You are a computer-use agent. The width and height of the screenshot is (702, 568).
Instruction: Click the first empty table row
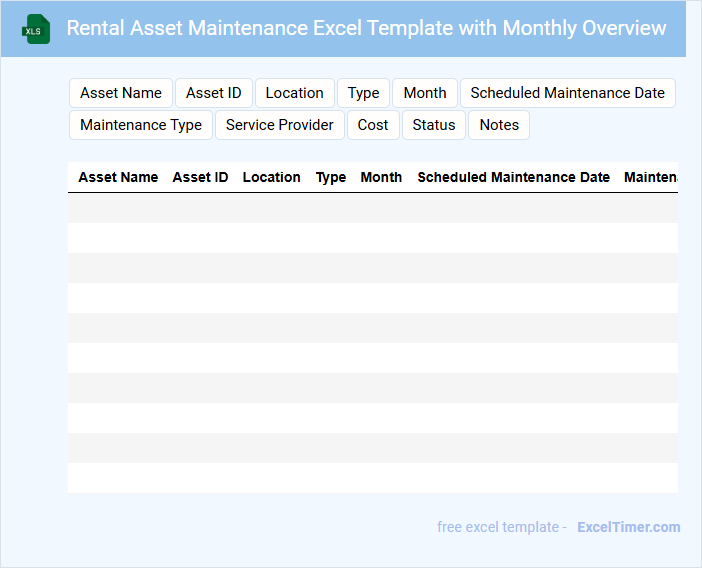372,208
